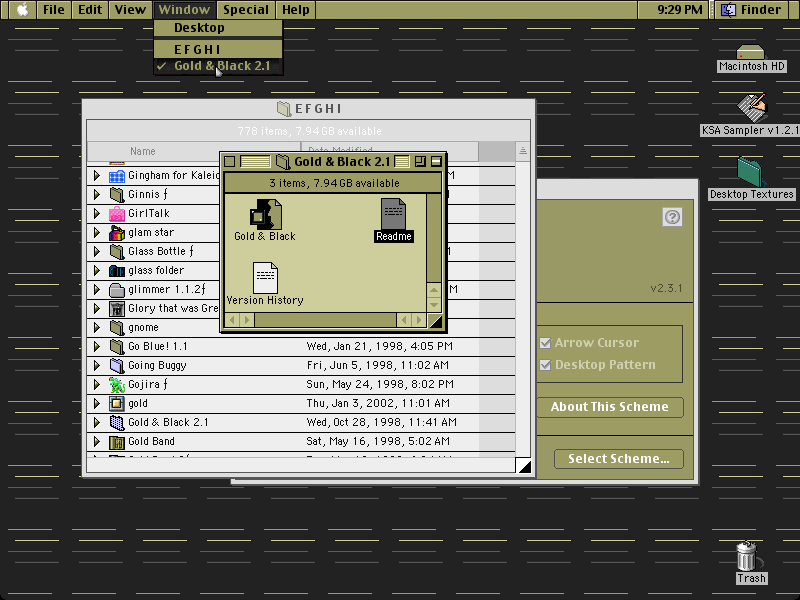This screenshot has width=800, height=600.
Task: Expand the gnome disclosure triangle
Action: tap(96, 328)
